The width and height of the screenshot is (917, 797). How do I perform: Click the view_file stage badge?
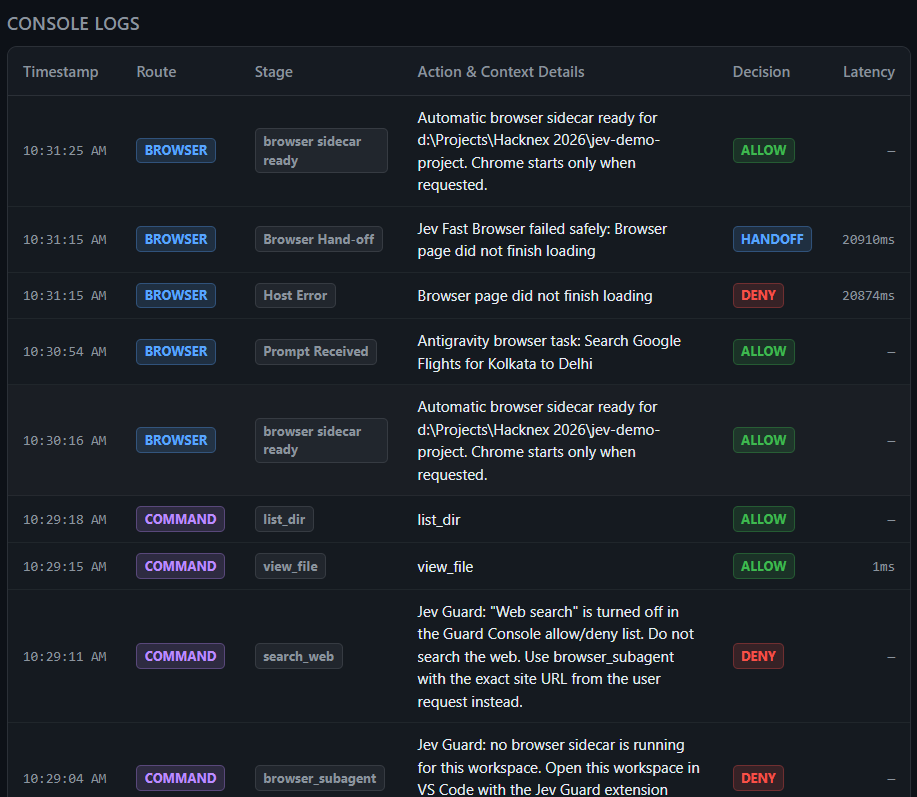pos(290,566)
